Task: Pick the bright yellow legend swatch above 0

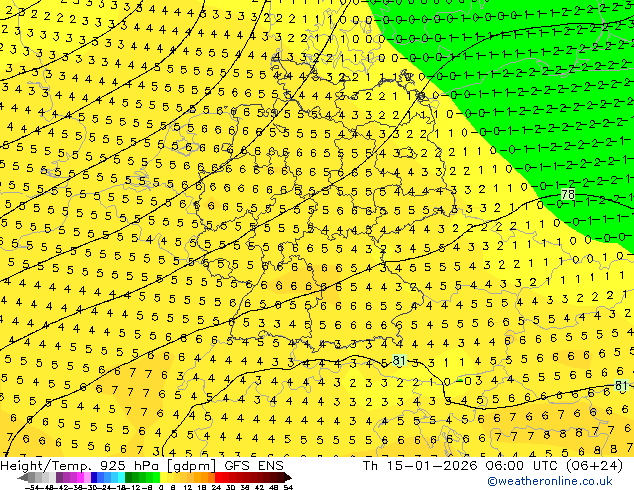Action: point(164,477)
